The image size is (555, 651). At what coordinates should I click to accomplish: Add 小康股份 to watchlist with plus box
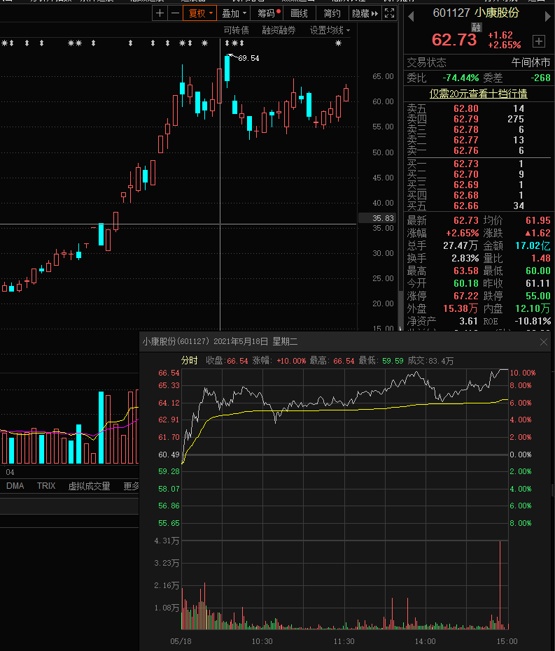538,41
